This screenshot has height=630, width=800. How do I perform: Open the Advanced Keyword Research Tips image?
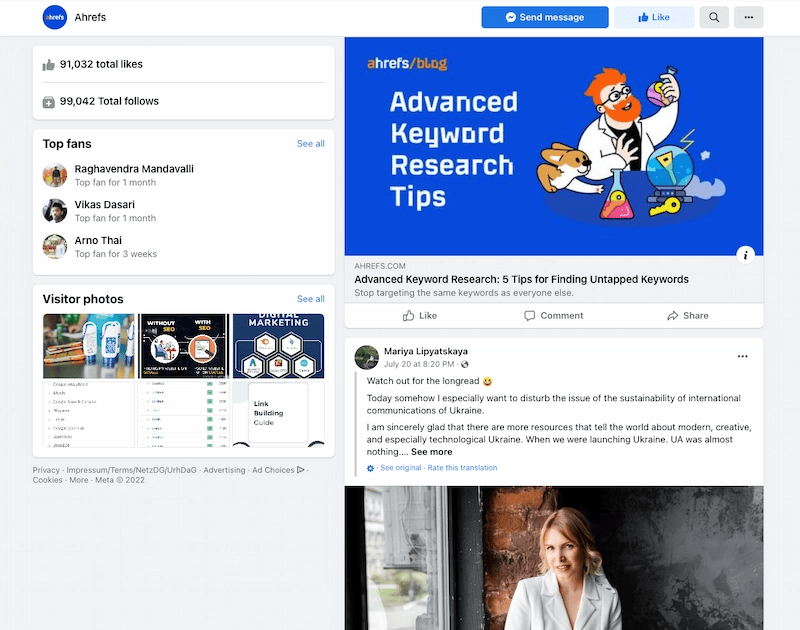[x=554, y=146]
